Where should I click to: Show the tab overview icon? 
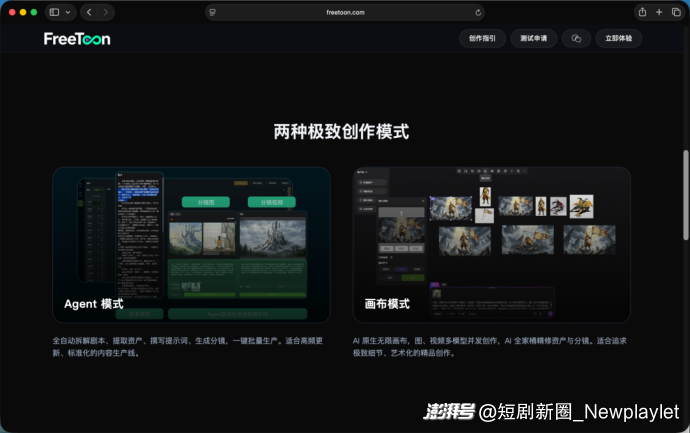coord(676,12)
